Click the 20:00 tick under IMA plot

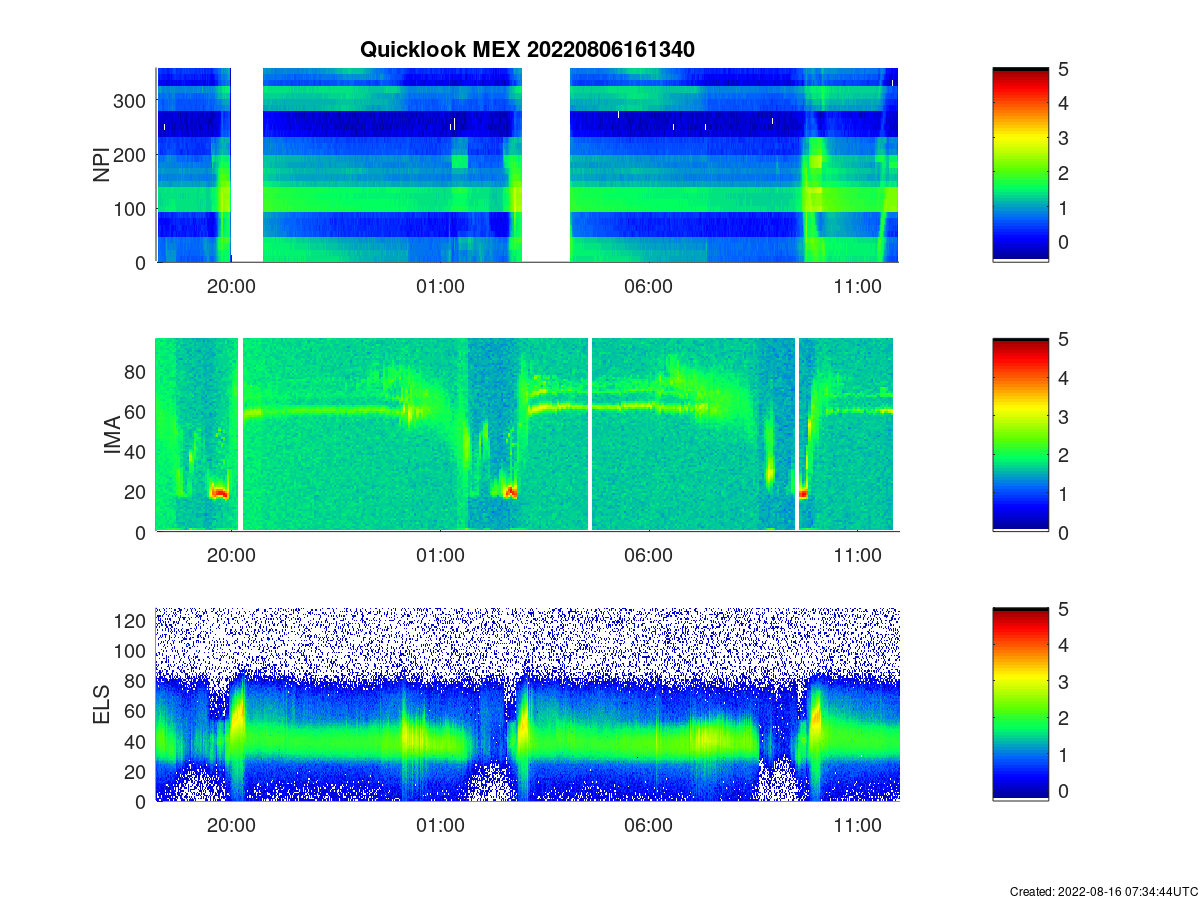coord(231,556)
